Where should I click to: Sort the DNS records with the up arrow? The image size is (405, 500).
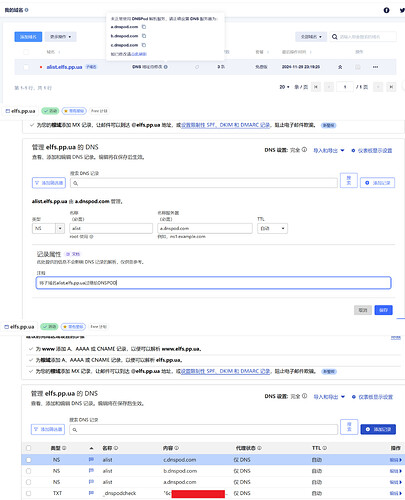pyautogui.click(x=91, y=448)
